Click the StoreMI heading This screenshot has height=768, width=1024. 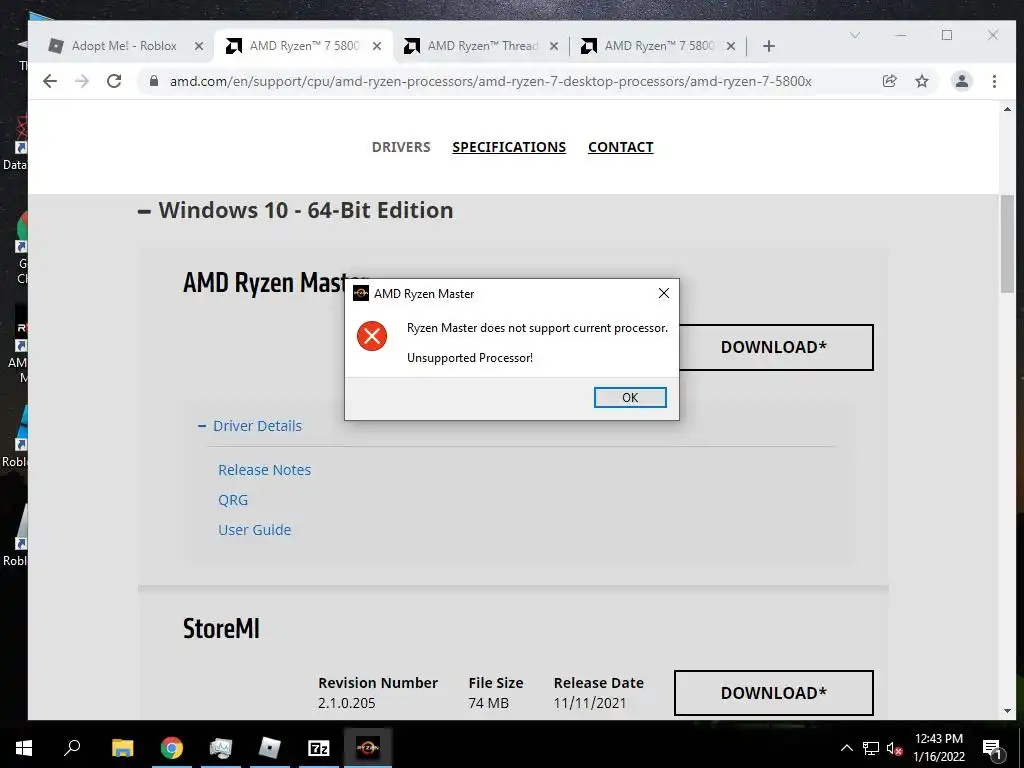(221, 629)
